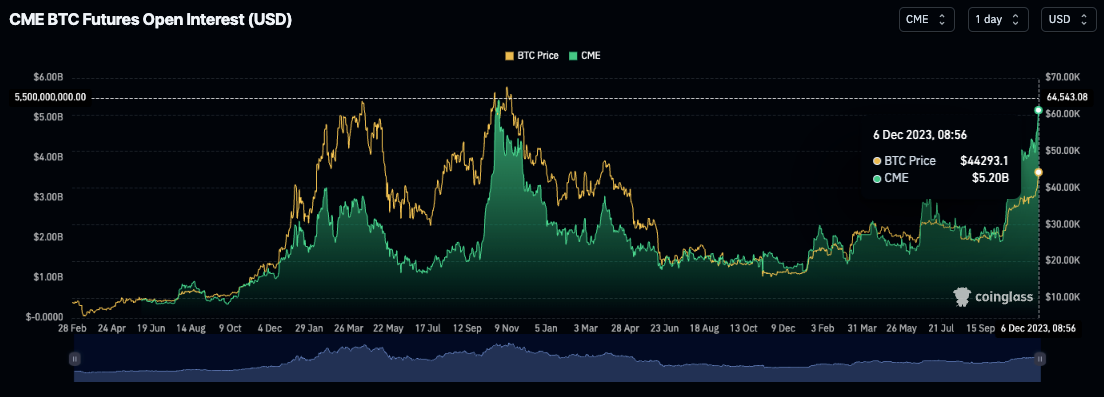Grab the left range slider handle
This screenshot has width=1104, height=397.
coord(75,359)
